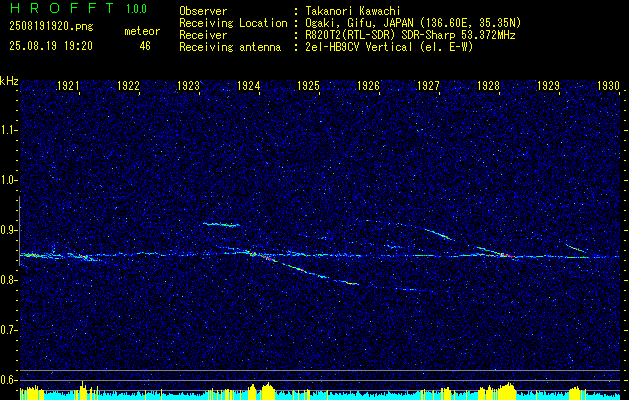Click the 1927 time marker
Image resolution: width=629 pixels, height=400 pixels.
428,85
